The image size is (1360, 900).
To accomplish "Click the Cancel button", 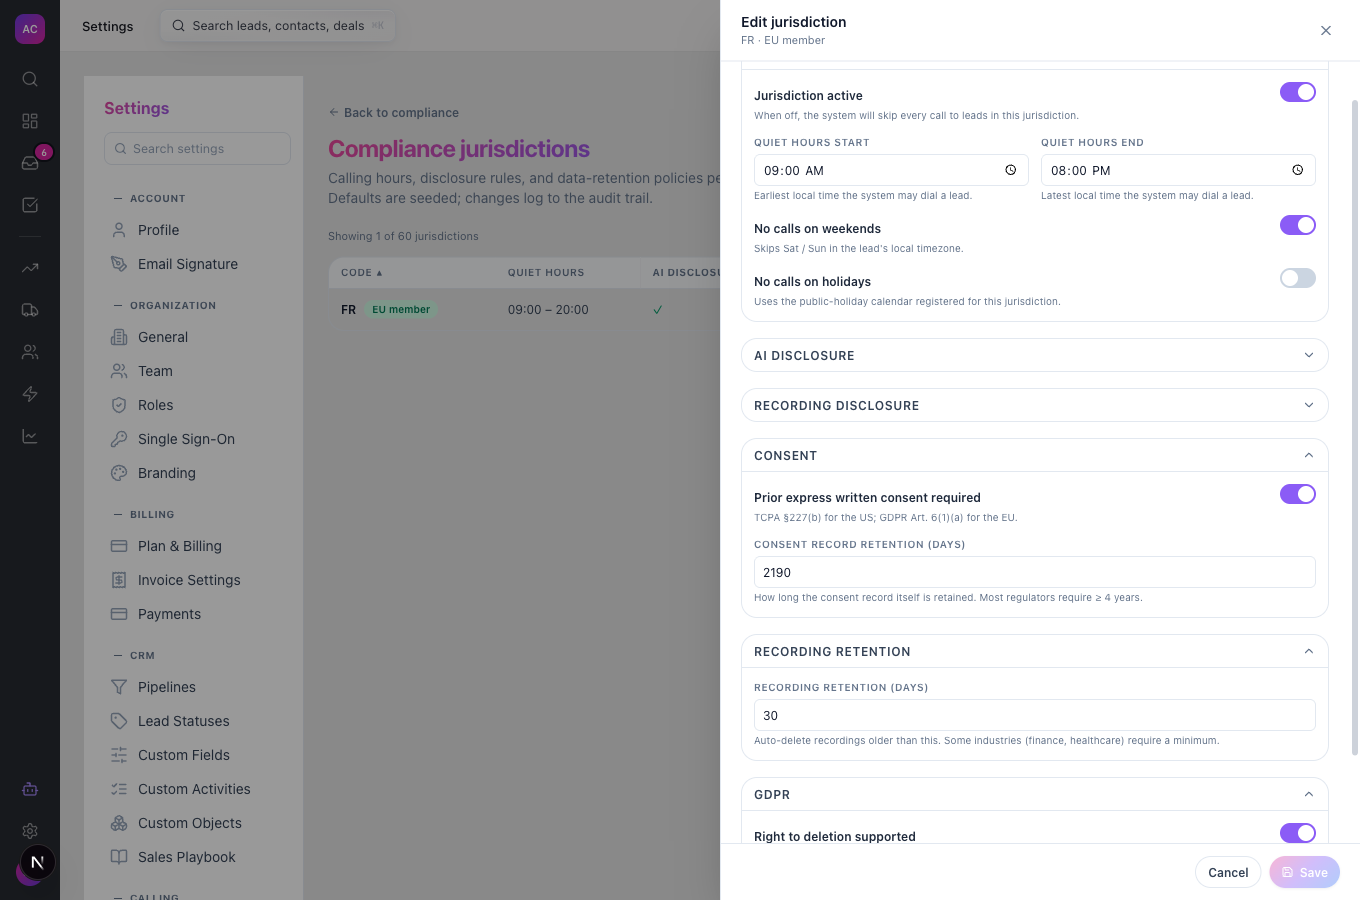I will point(1228,872).
